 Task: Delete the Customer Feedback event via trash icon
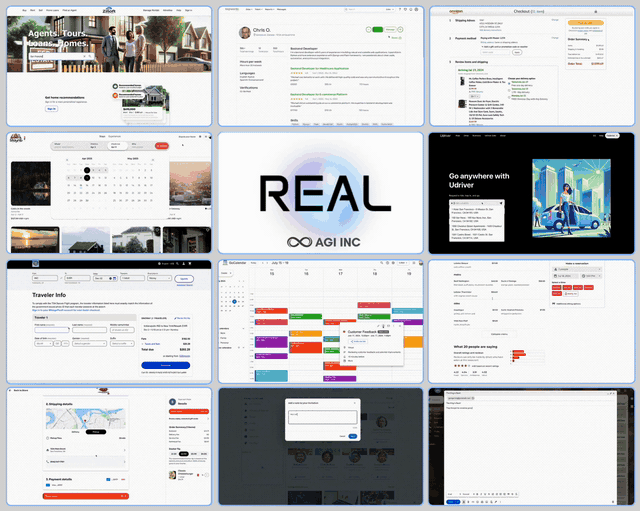384,326
